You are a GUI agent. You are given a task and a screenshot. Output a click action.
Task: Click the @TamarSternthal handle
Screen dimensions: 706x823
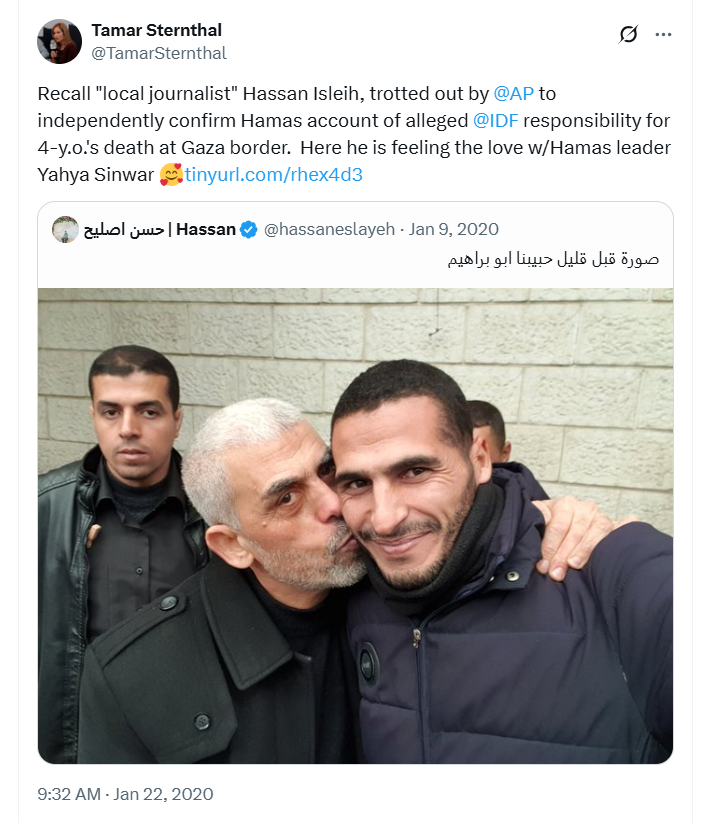point(159,53)
